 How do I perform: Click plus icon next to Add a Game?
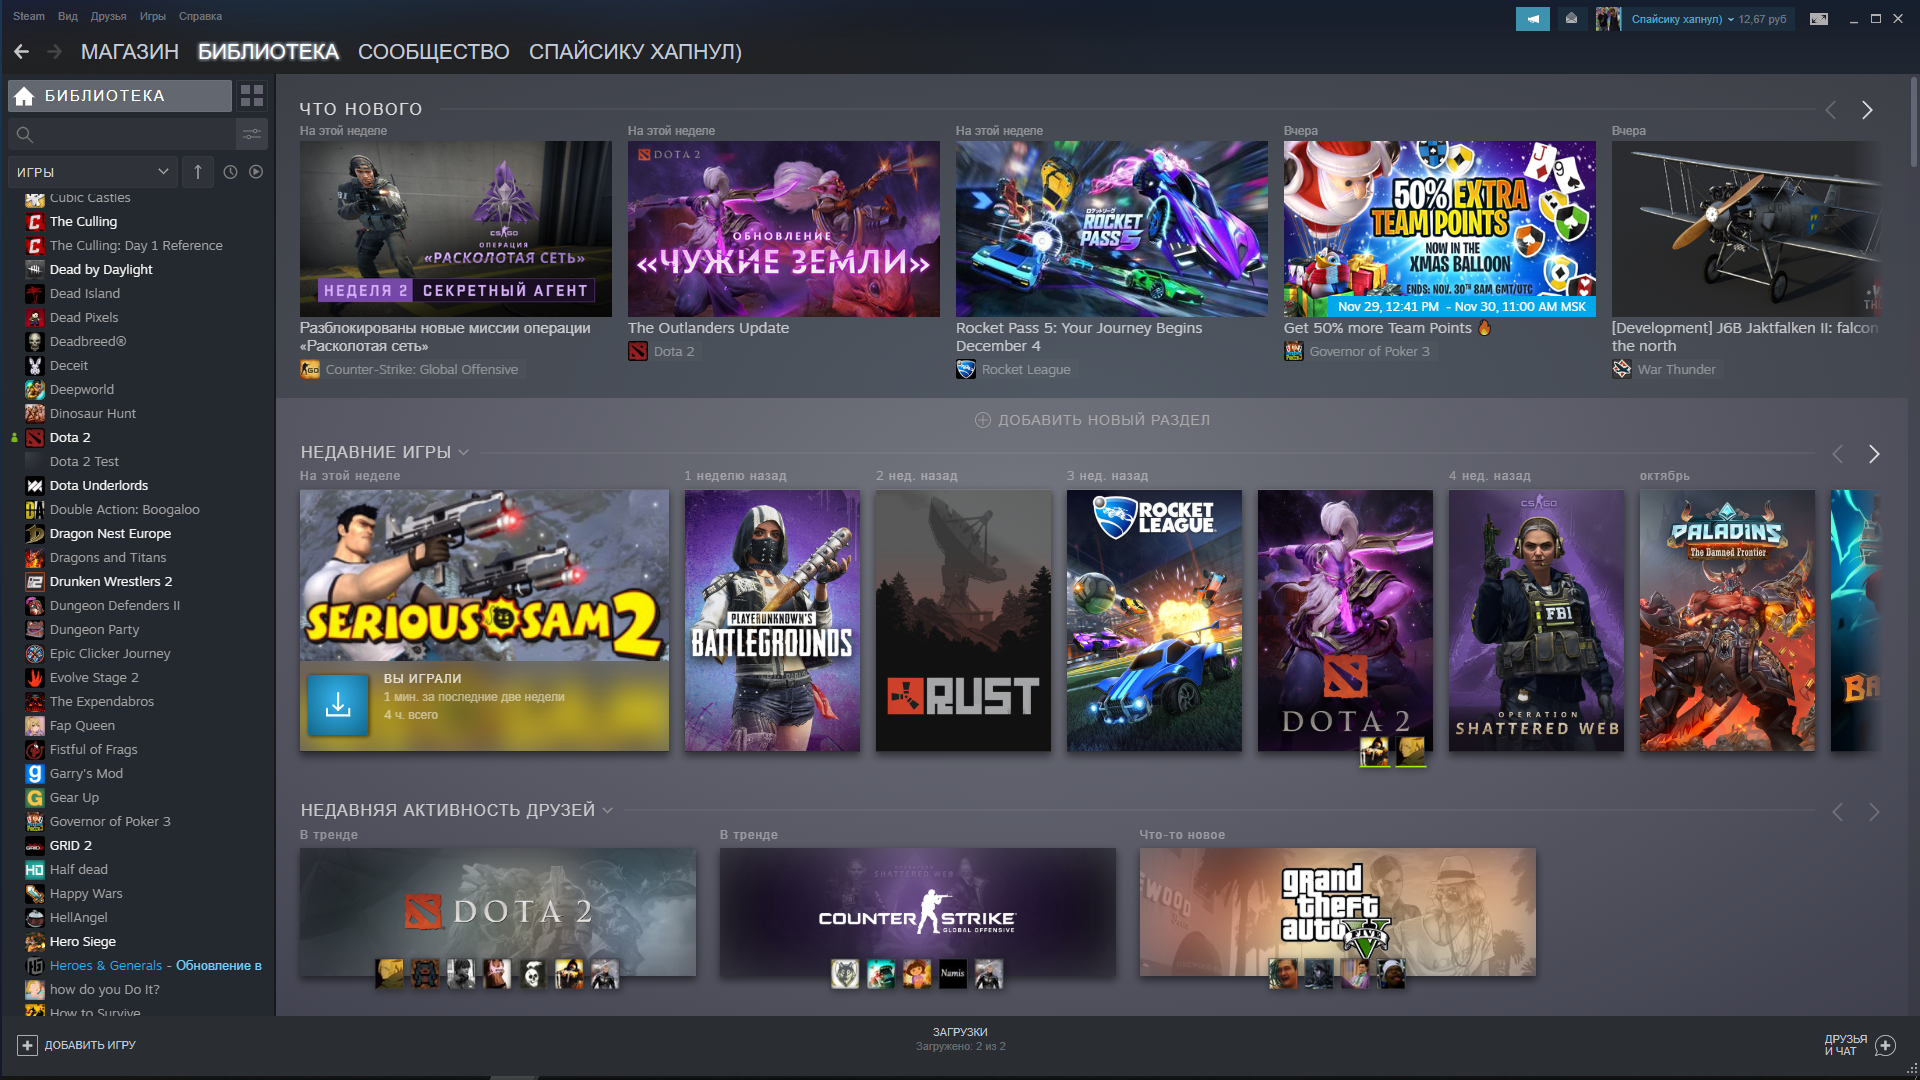point(27,1045)
